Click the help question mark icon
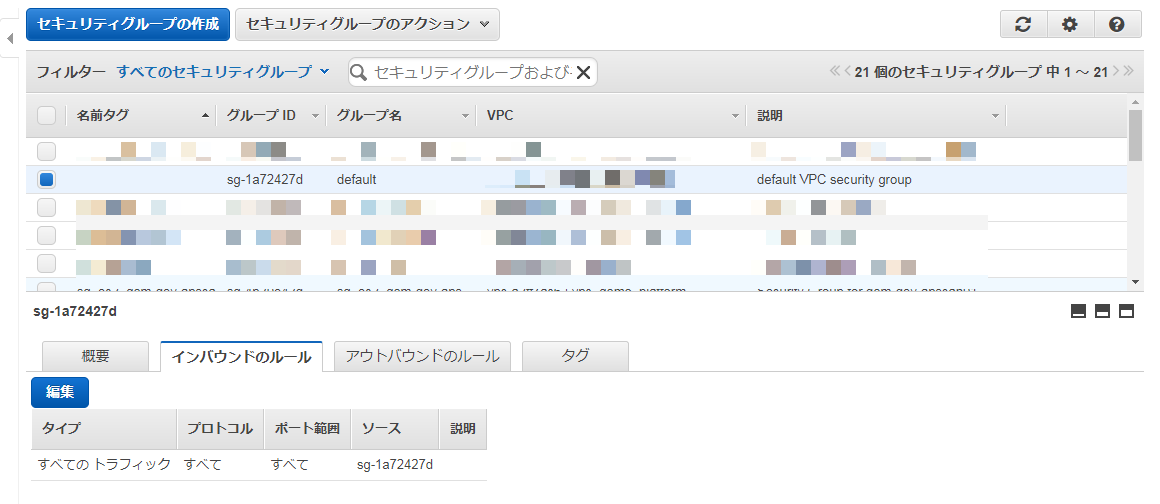1160x504 pixels. click(1117, 25)
